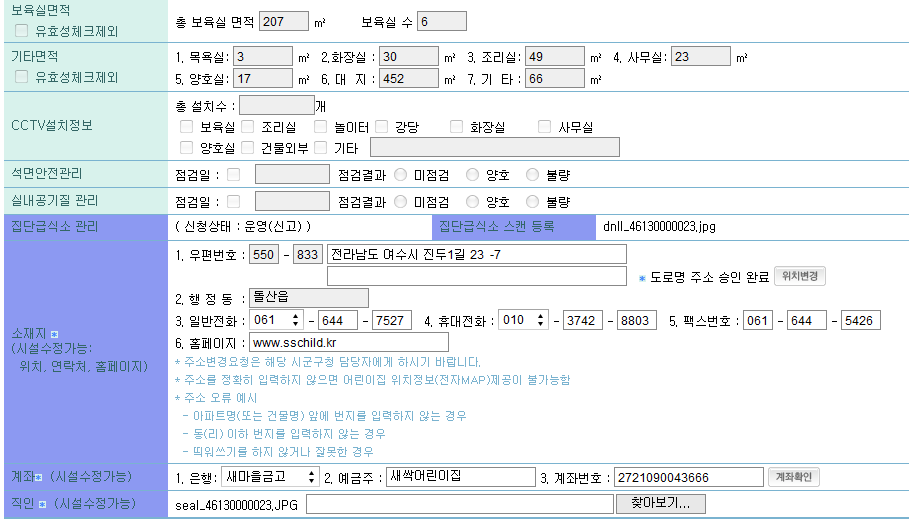Screen dimensions: 909x523
Task: Tick the 놀이터 CCTV checkbox
Action: (x=321, y=126)
